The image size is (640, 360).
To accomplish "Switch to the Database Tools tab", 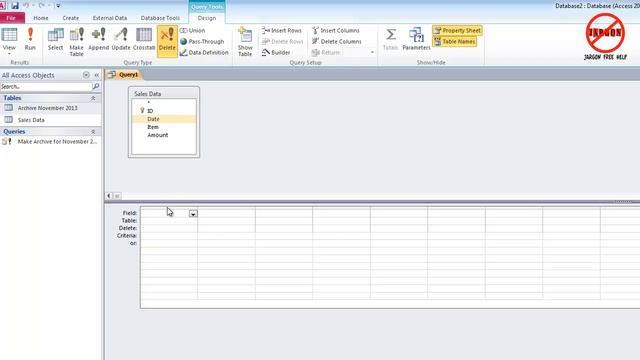I will tap(160, 18).
